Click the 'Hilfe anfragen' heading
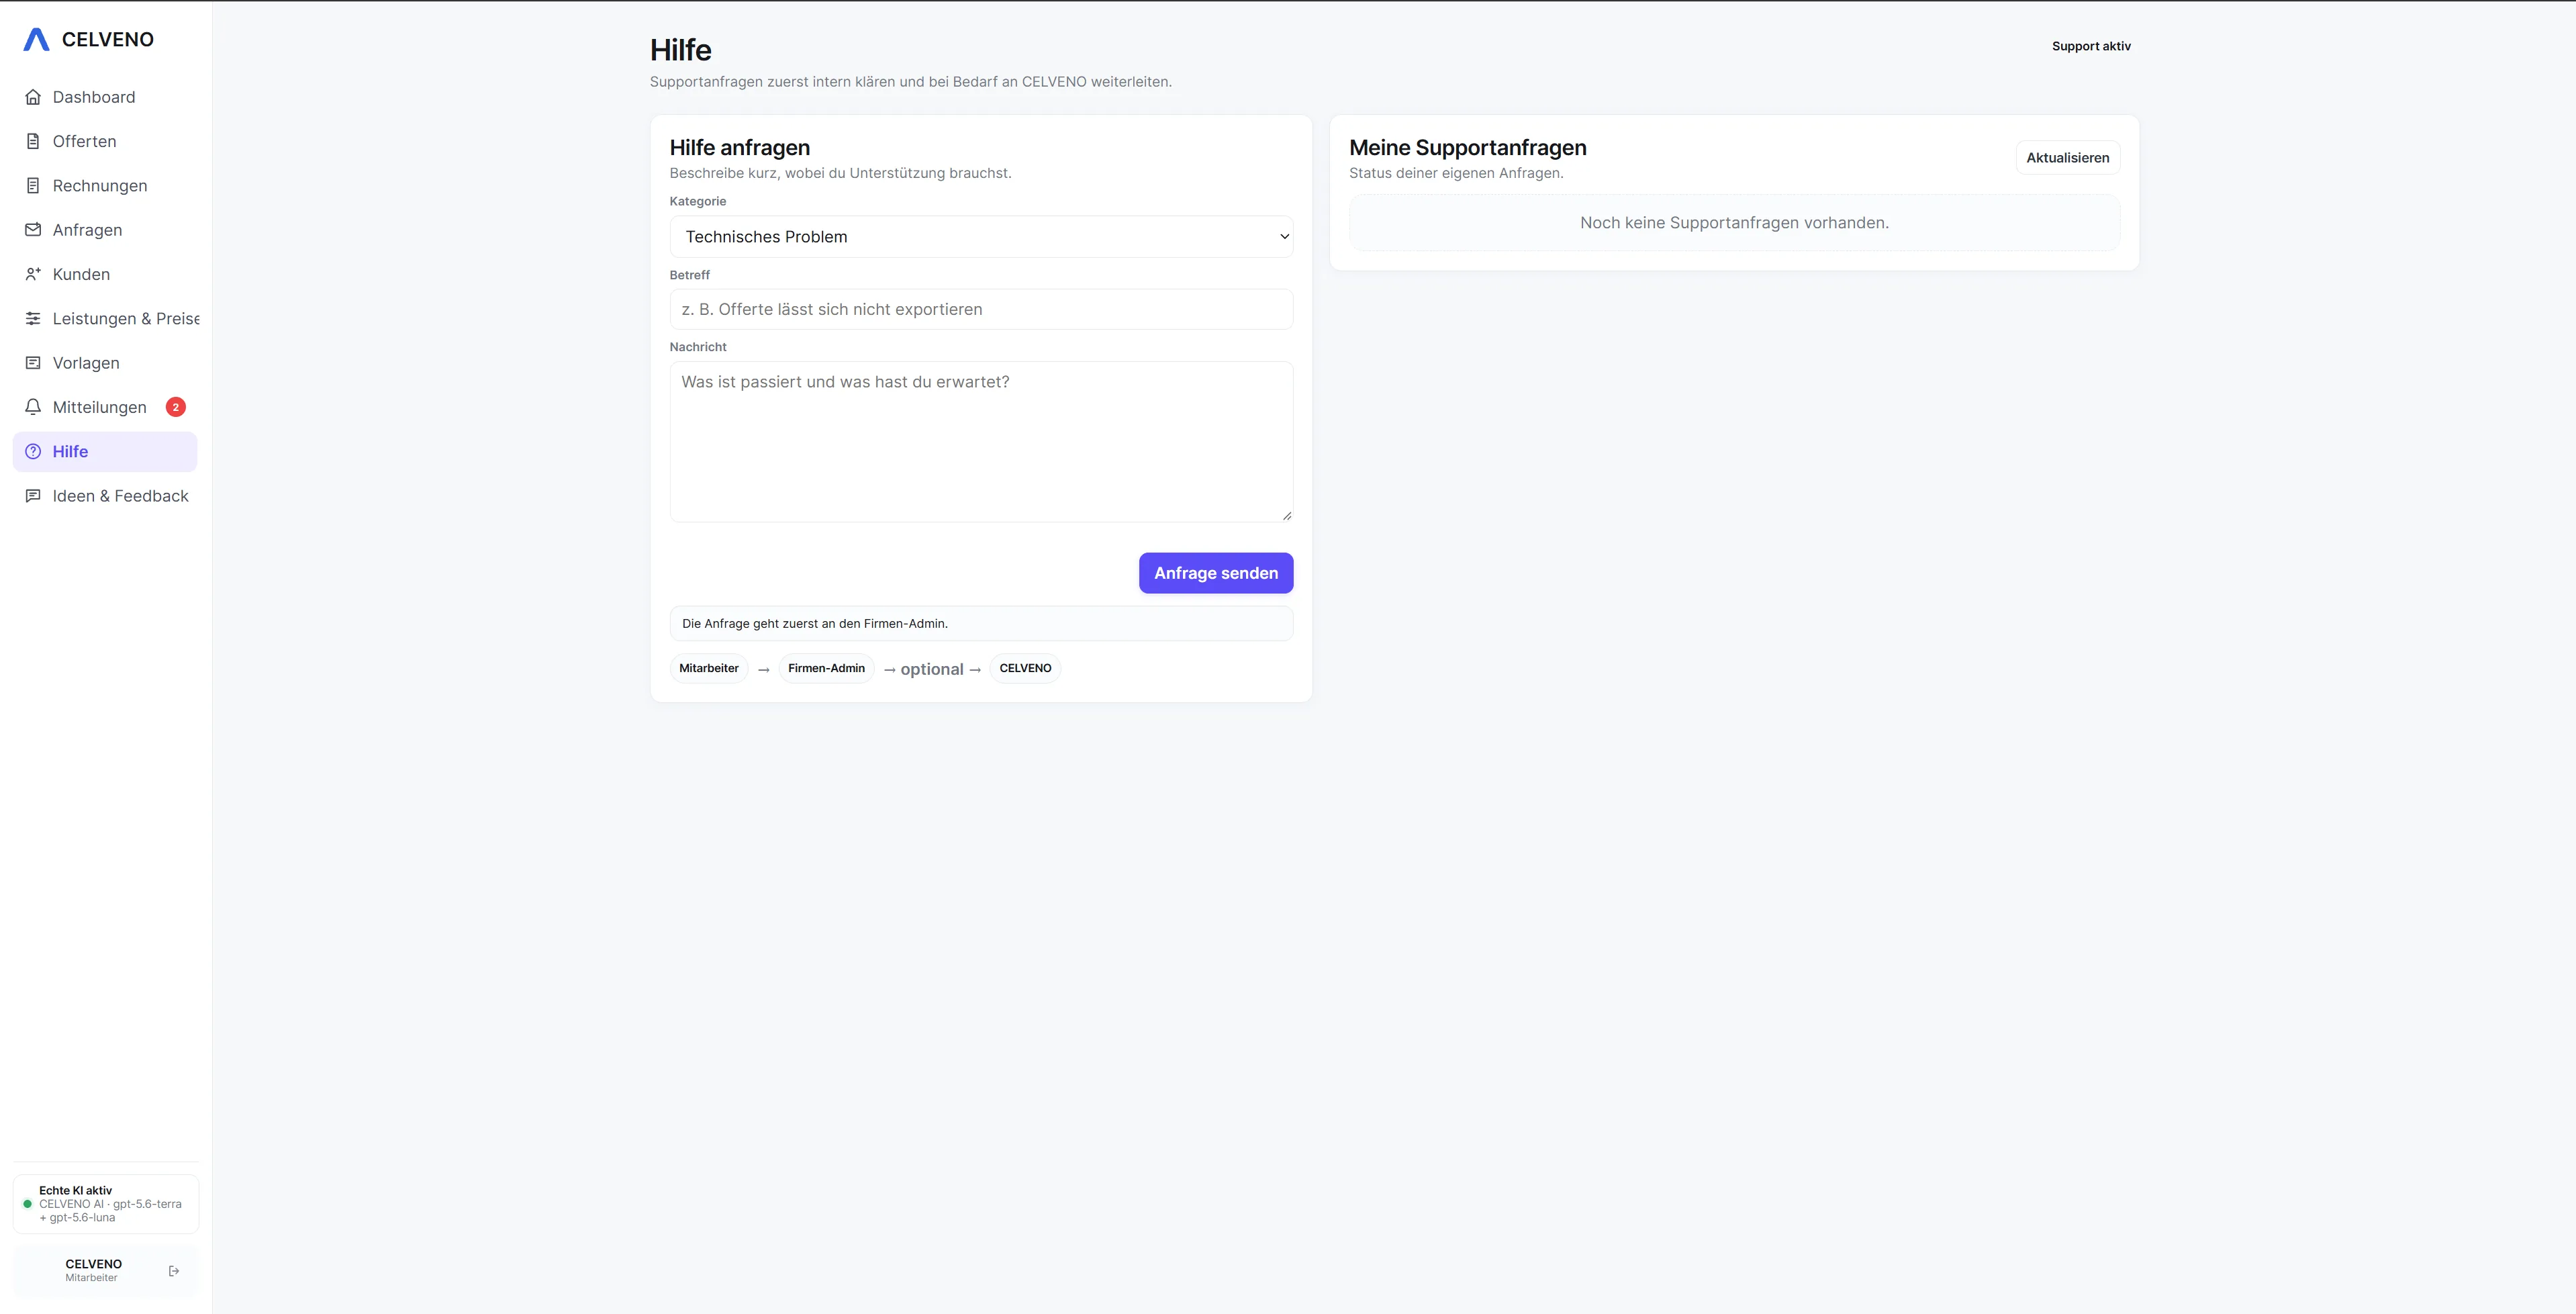2576x1314 pixels. coord(740,148)
